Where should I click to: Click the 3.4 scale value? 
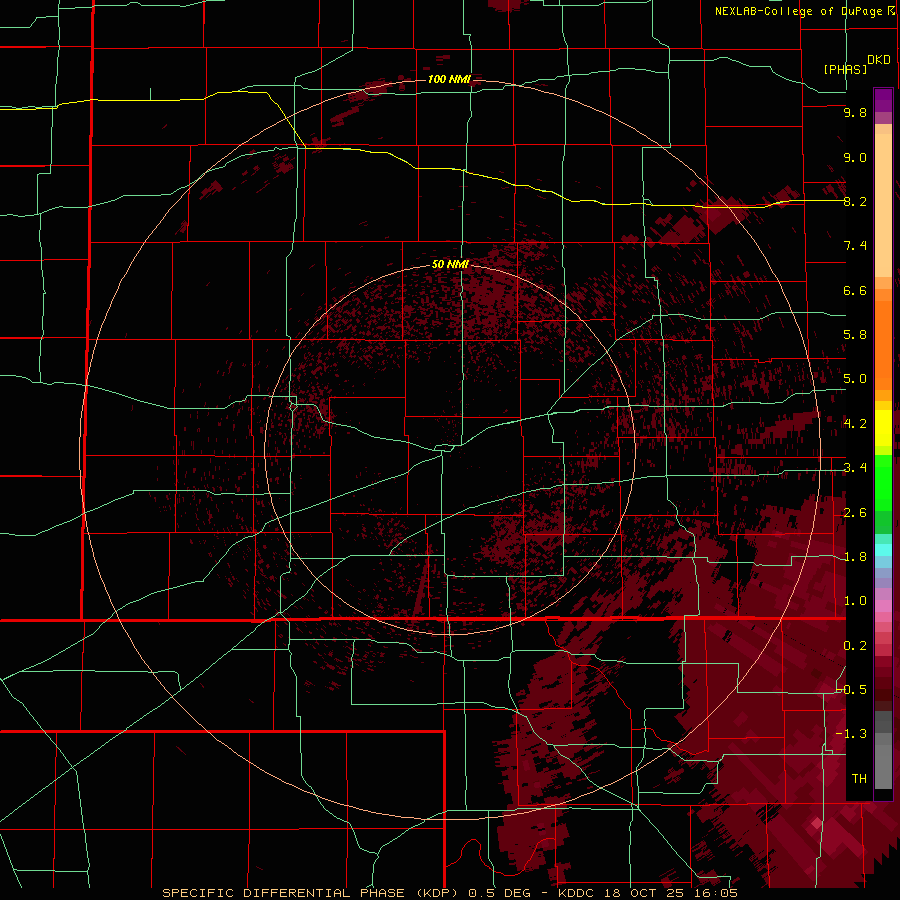point(855,468)
